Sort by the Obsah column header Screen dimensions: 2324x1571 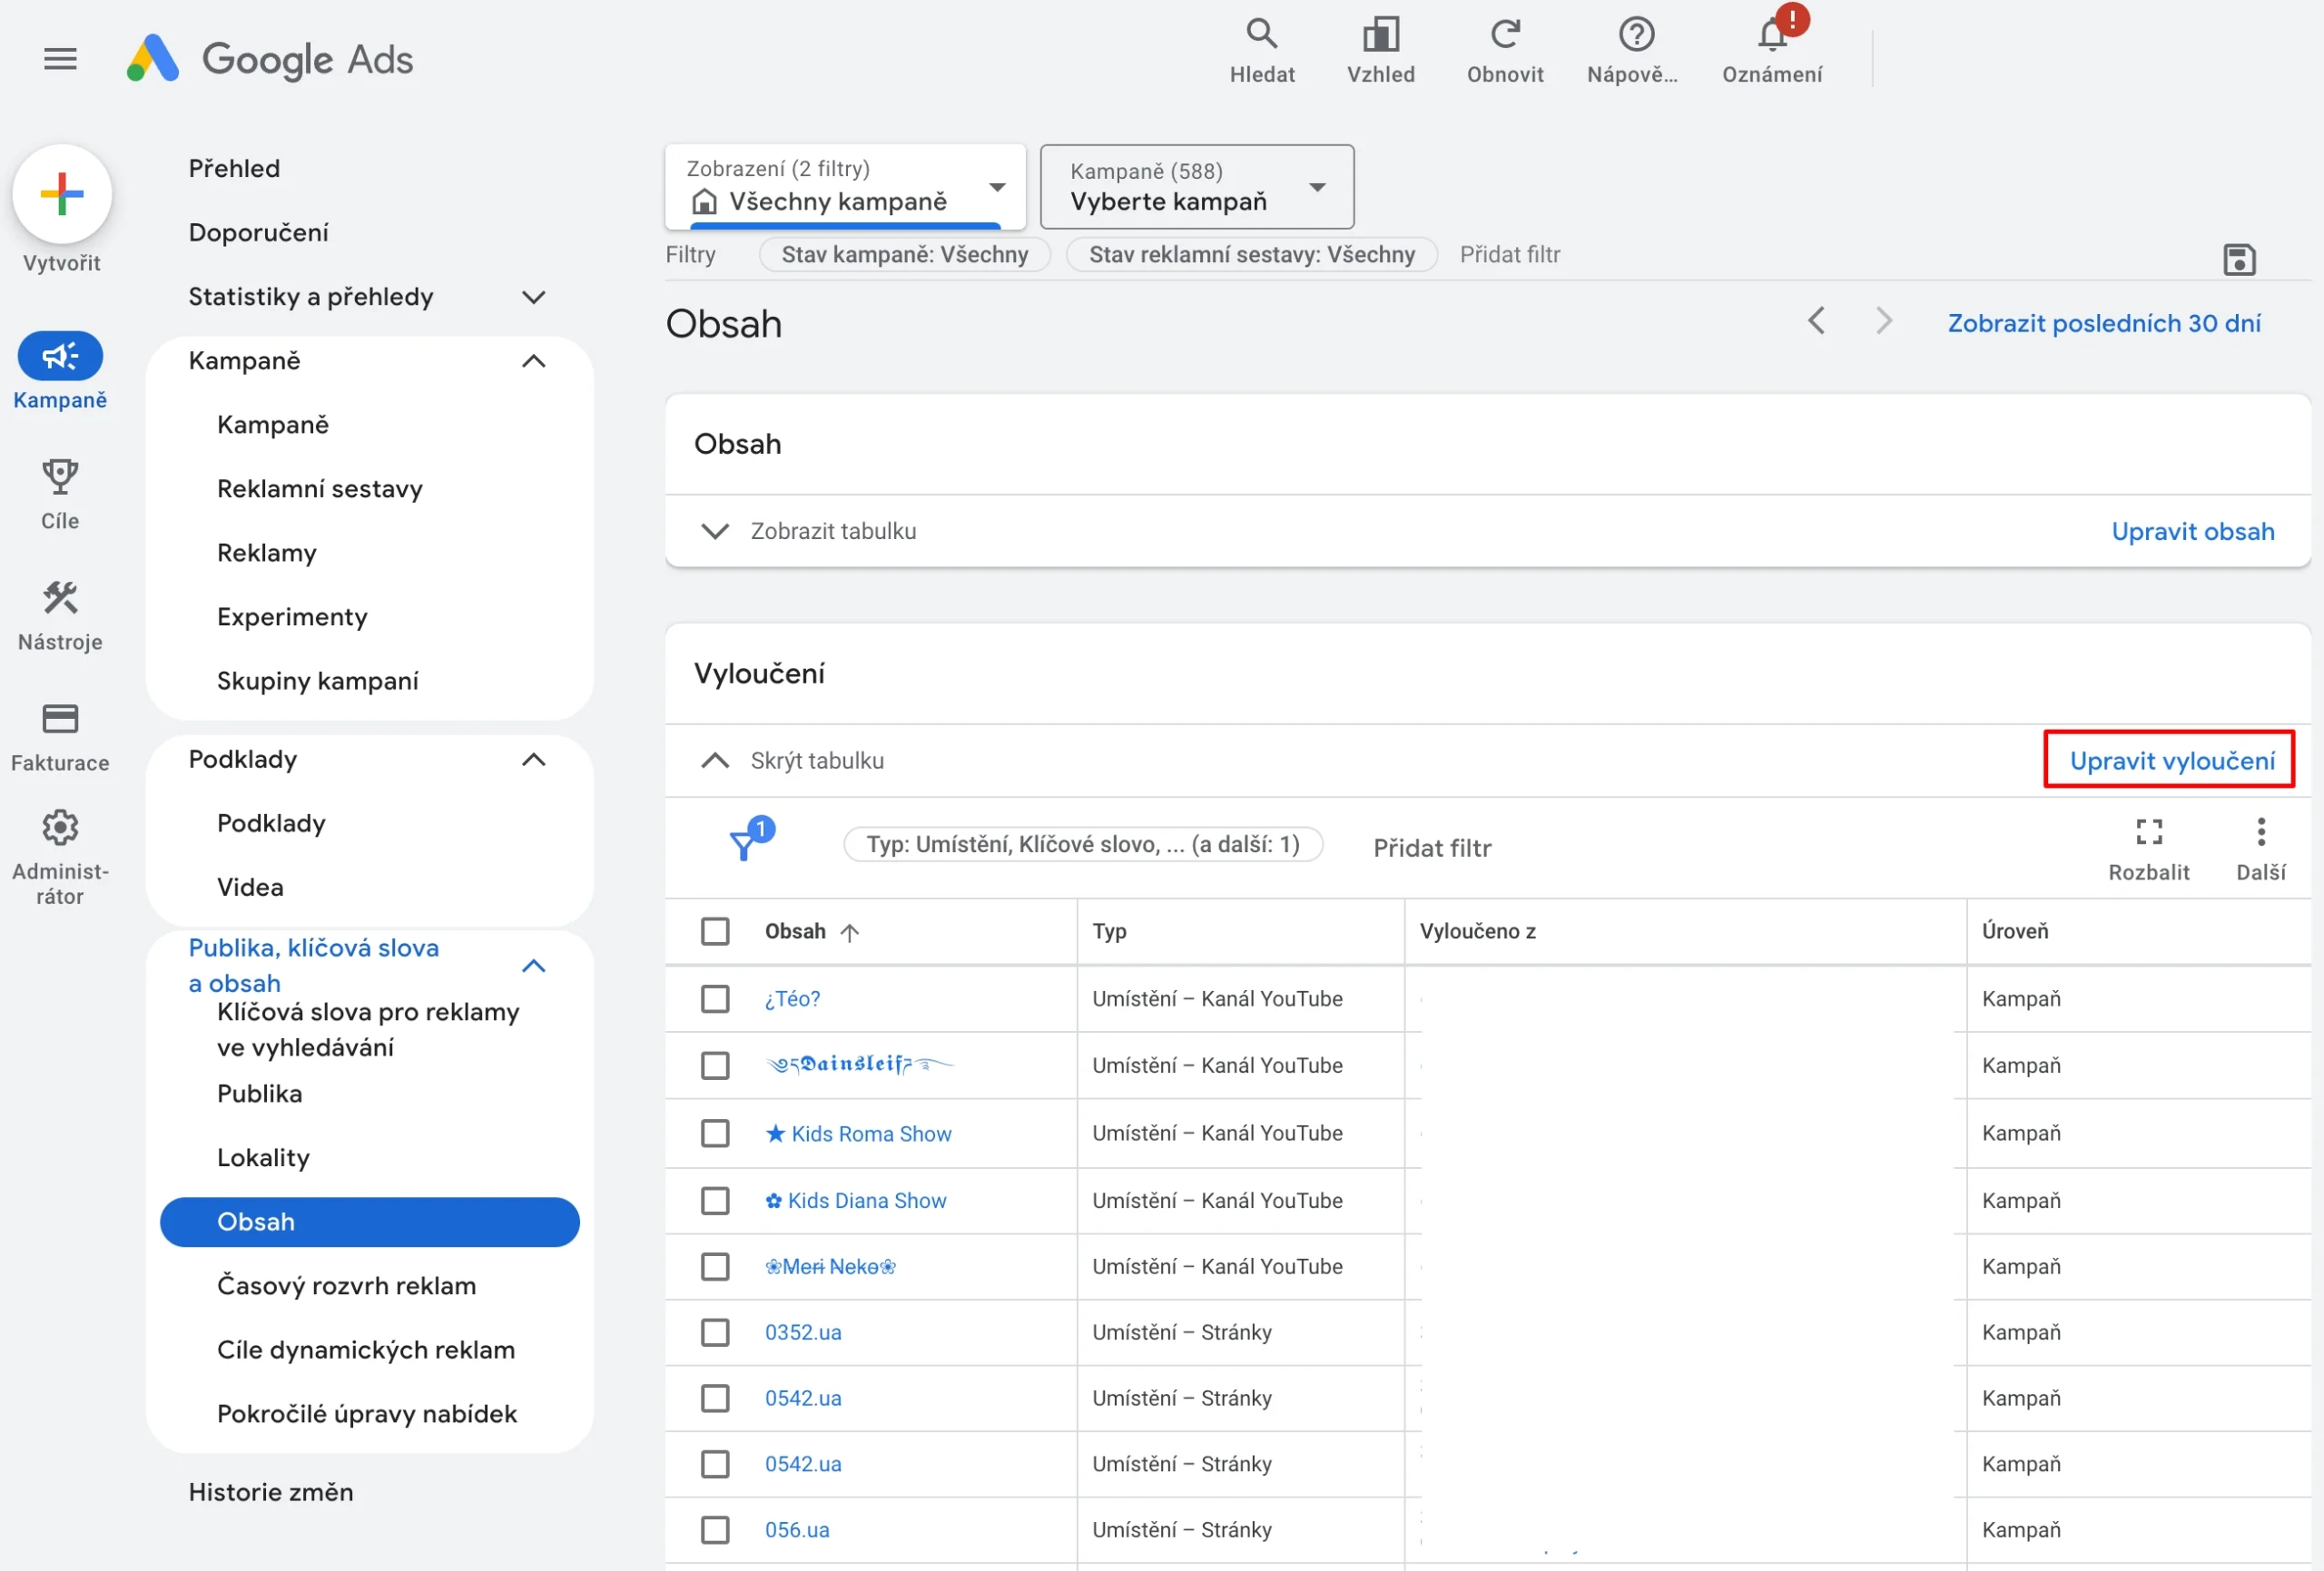click(796, 931)
